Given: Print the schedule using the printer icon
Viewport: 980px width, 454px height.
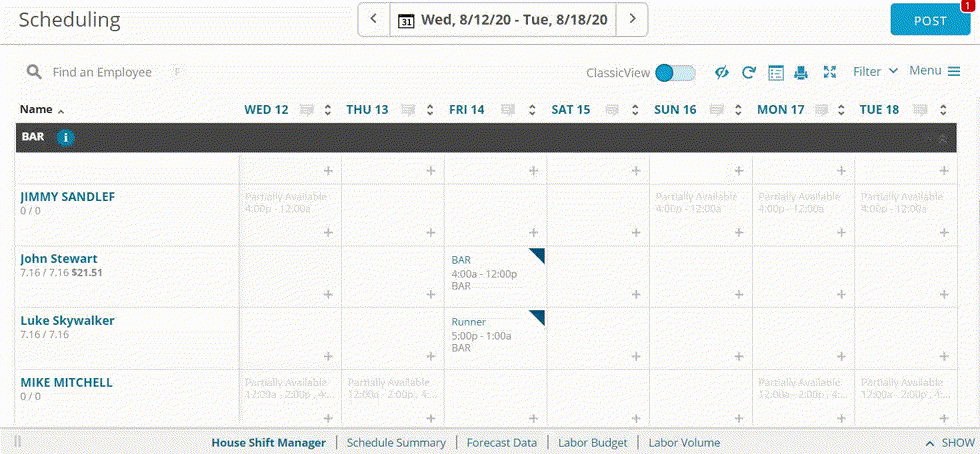Looking at the screenshot, I should click(801, 72).
